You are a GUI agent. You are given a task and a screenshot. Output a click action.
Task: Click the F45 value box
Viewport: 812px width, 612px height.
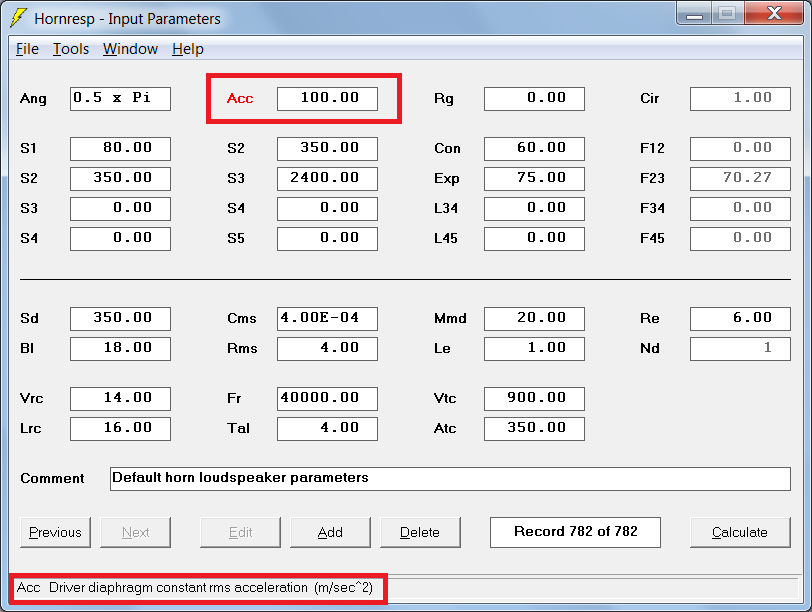tap(741, 239)
